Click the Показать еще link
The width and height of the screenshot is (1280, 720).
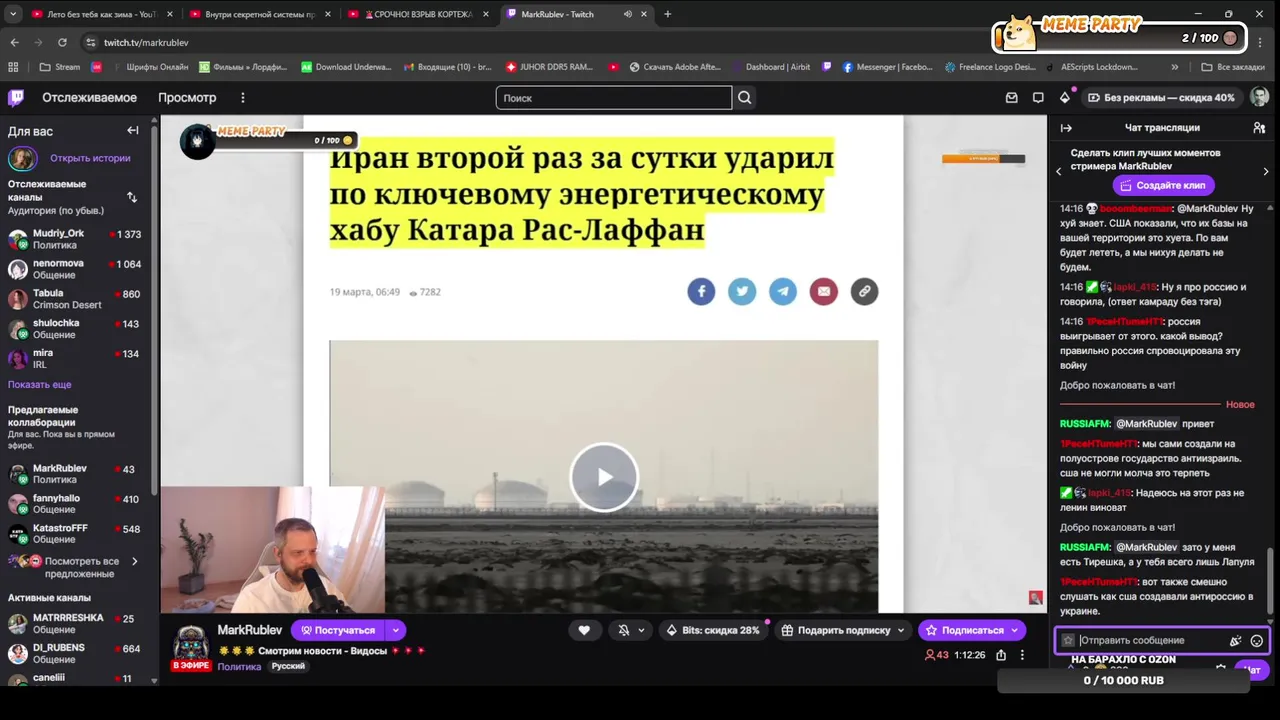[x=39, y=384]
